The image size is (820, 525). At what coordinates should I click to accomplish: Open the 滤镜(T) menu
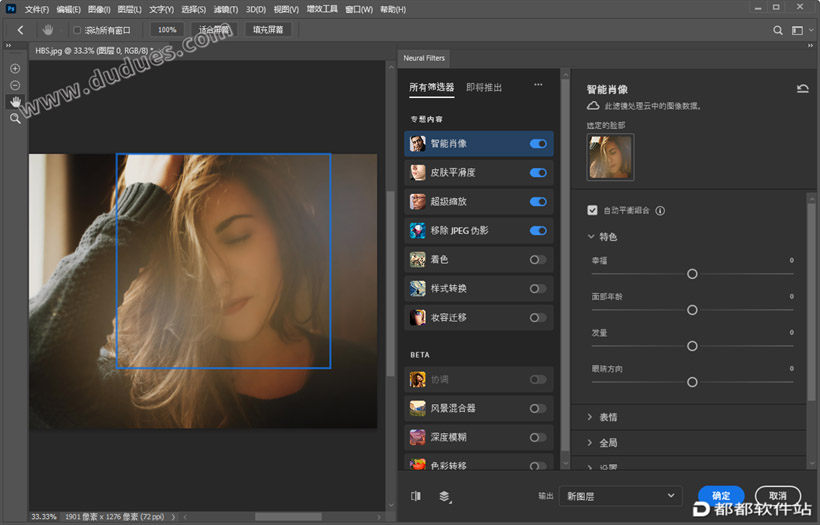click(x=226, y=9)
